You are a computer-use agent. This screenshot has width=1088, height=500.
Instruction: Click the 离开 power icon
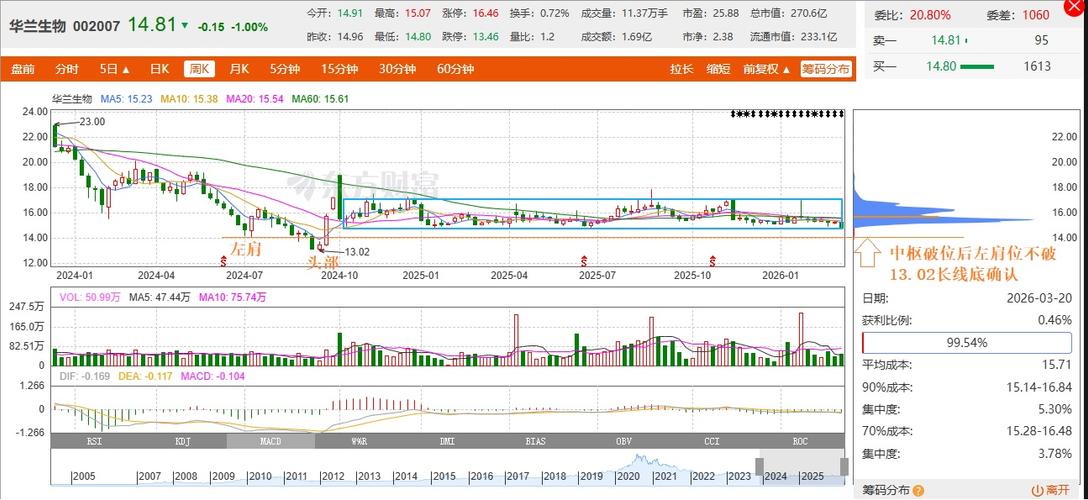[x=1038, y=490]
